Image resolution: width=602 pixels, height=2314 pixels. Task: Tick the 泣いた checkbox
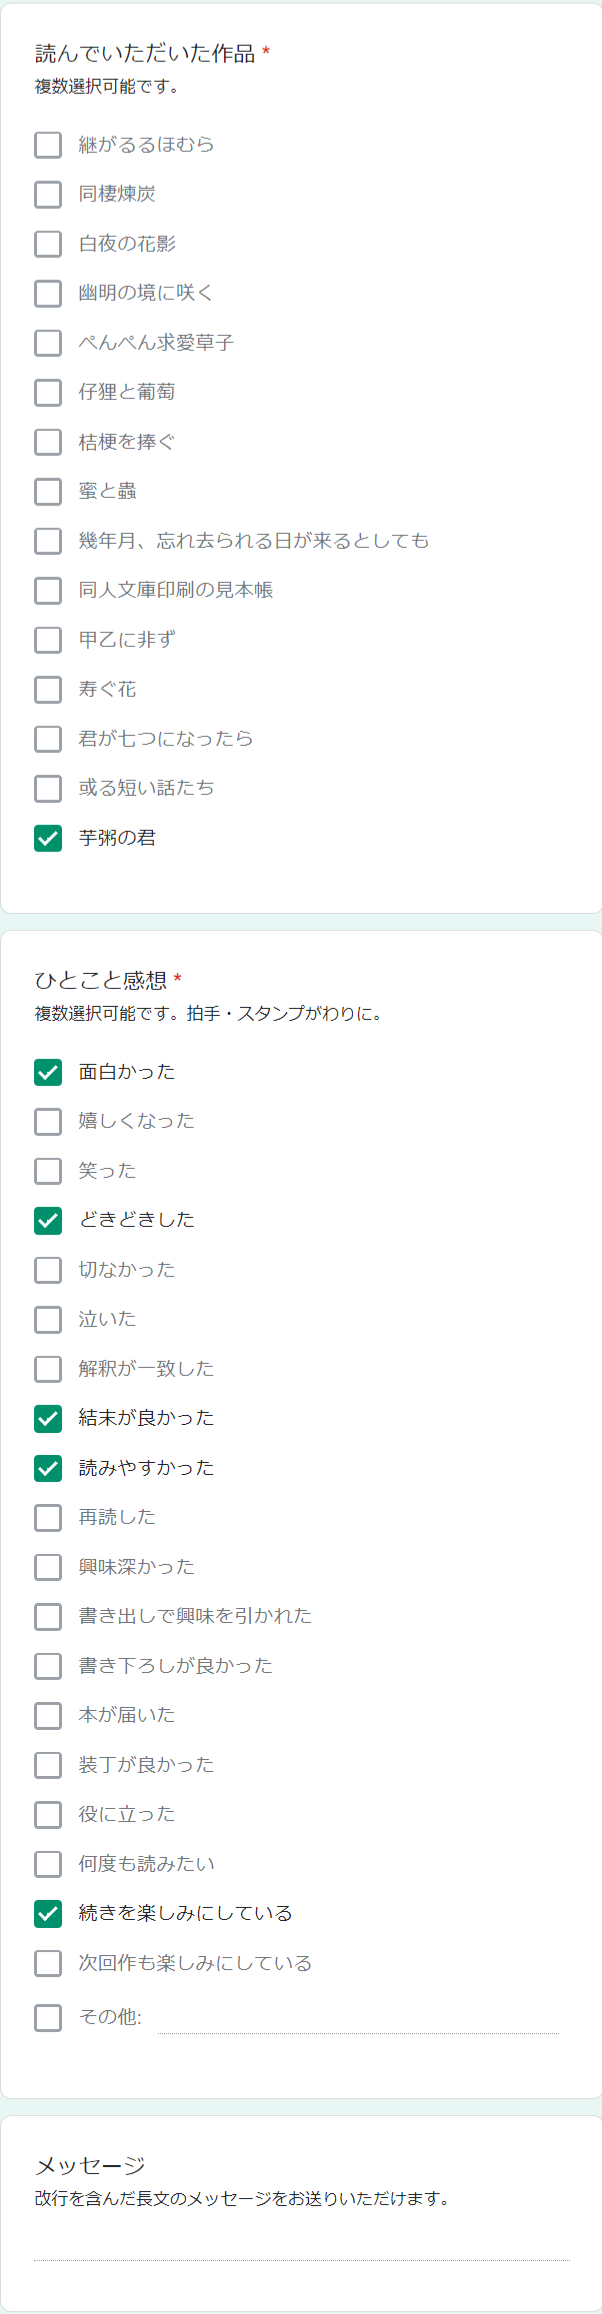[48, 1319]
